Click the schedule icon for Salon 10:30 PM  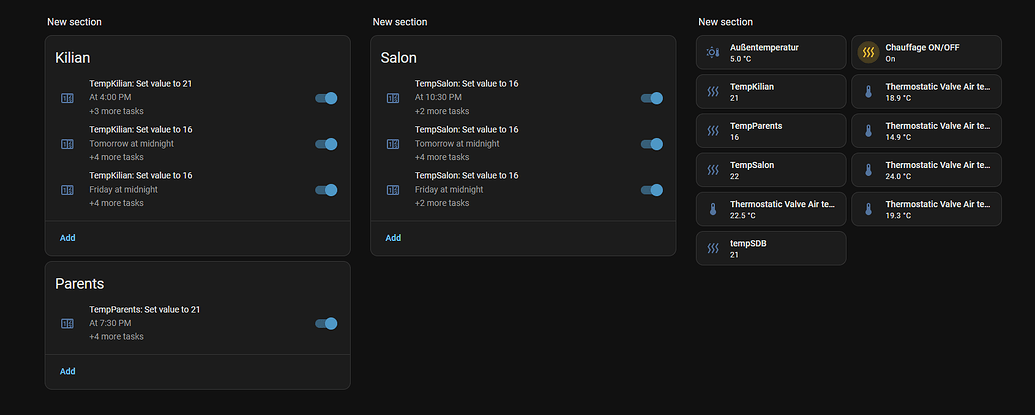[393, 98]
